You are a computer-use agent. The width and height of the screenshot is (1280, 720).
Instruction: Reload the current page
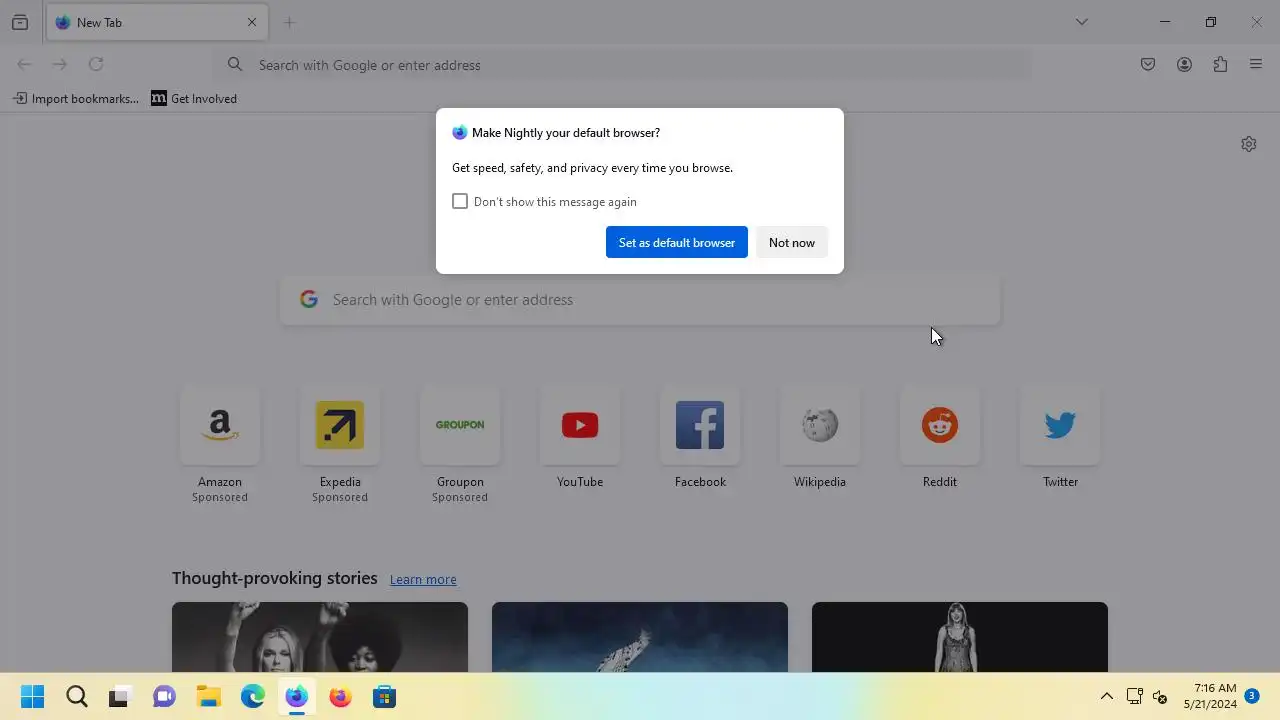point(96,64)
